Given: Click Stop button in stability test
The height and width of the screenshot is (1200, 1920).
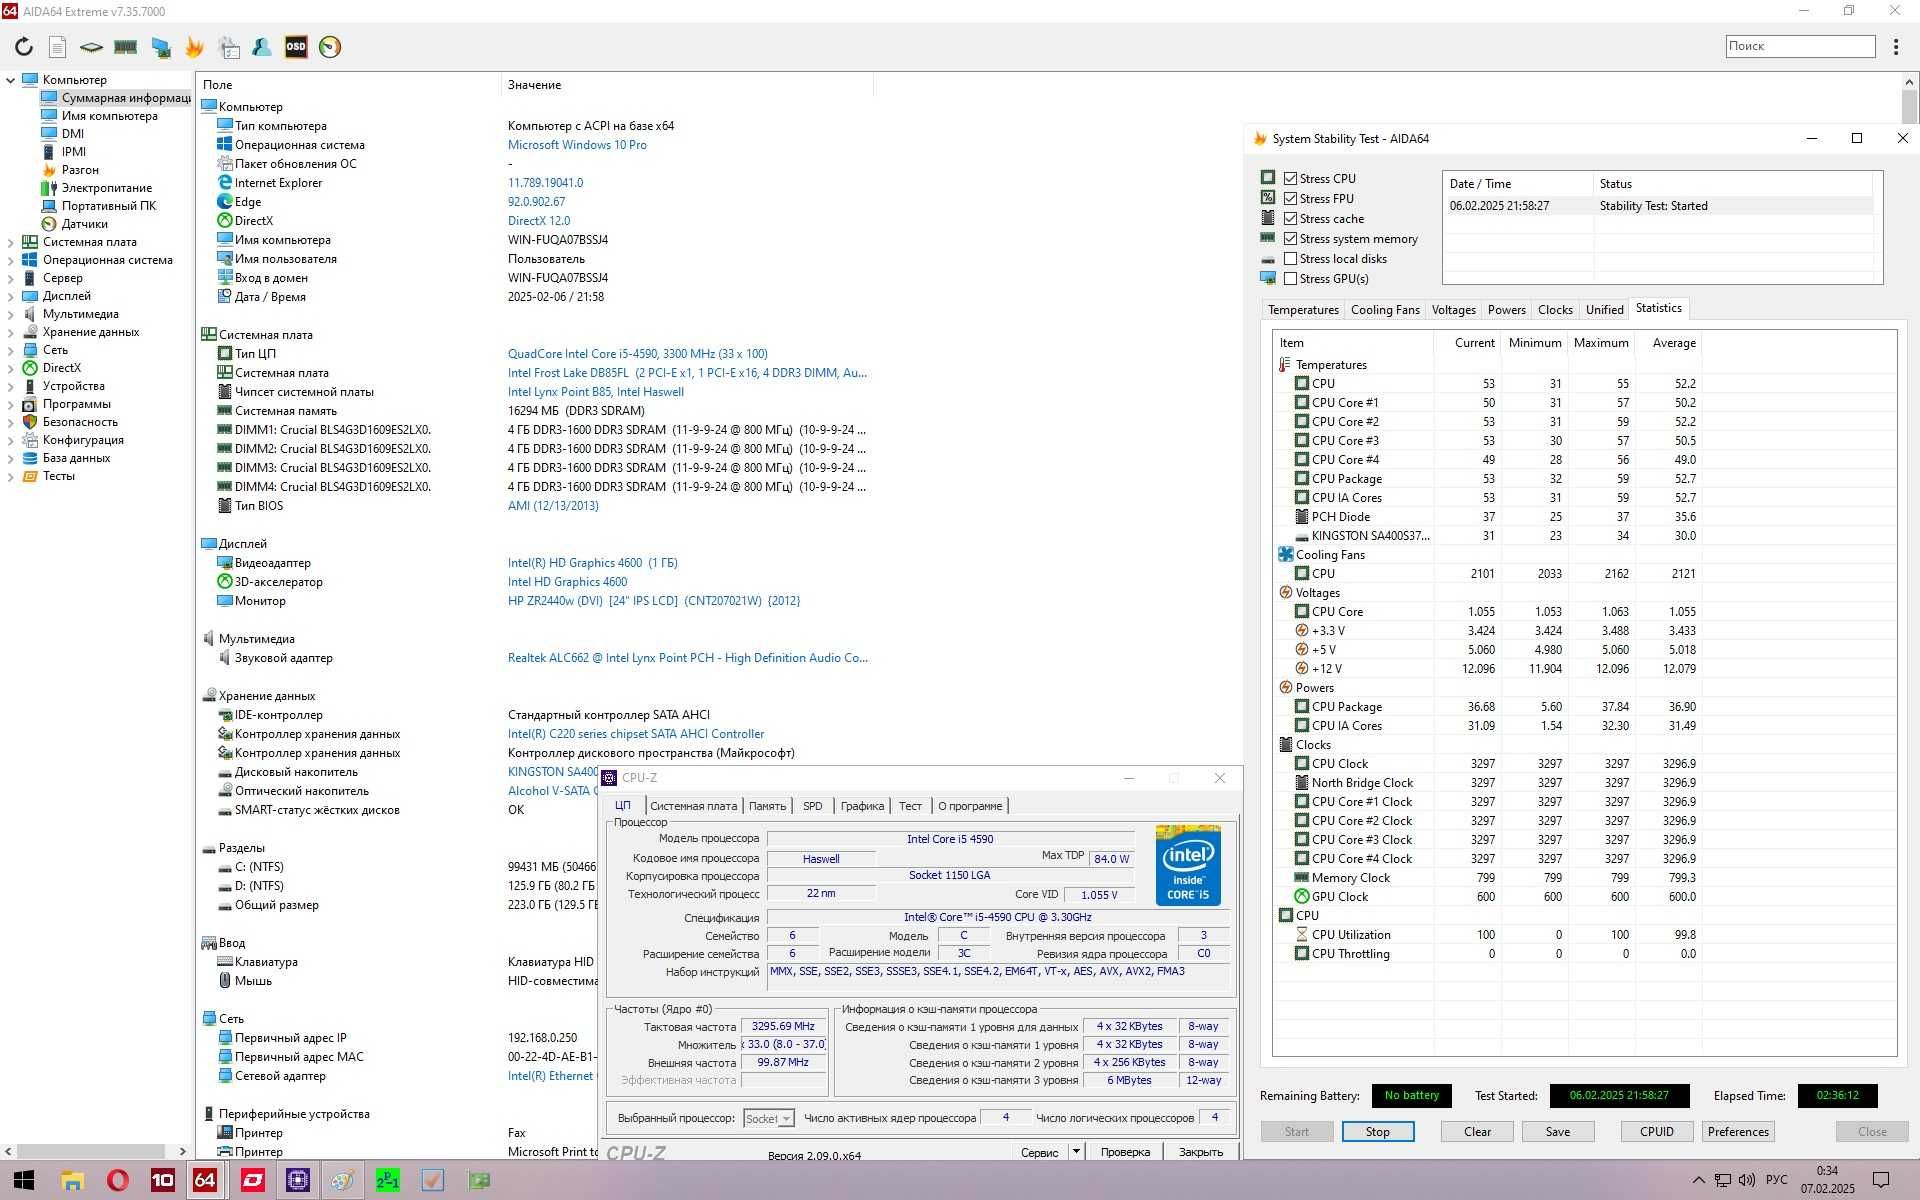Looking at the screenshot, I should tap(1377, 1132).
